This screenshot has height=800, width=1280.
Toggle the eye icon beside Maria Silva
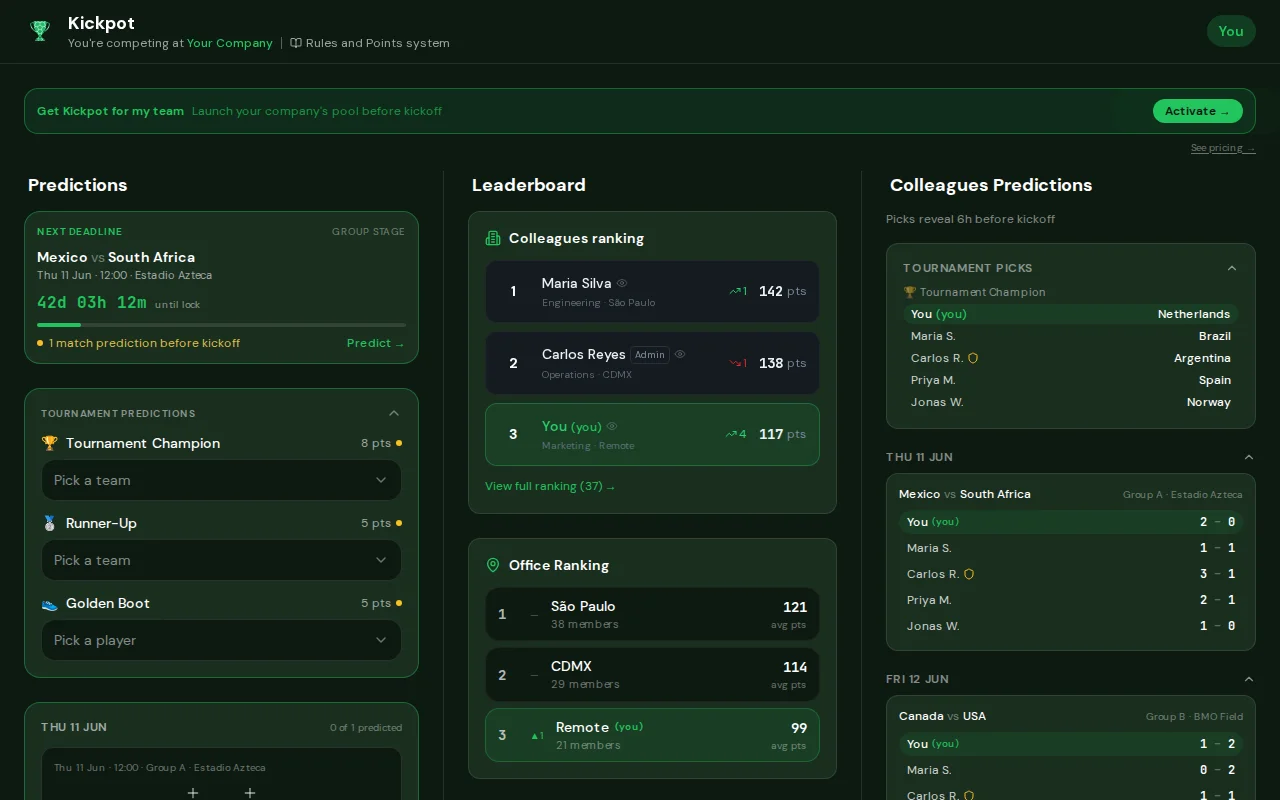[x=622, y=283]
